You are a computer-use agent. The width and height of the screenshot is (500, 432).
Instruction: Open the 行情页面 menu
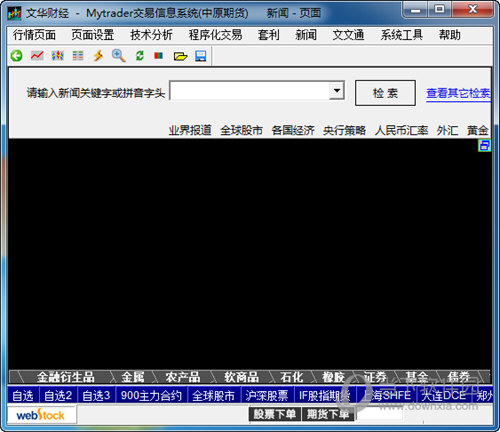(x=34, y=35)
